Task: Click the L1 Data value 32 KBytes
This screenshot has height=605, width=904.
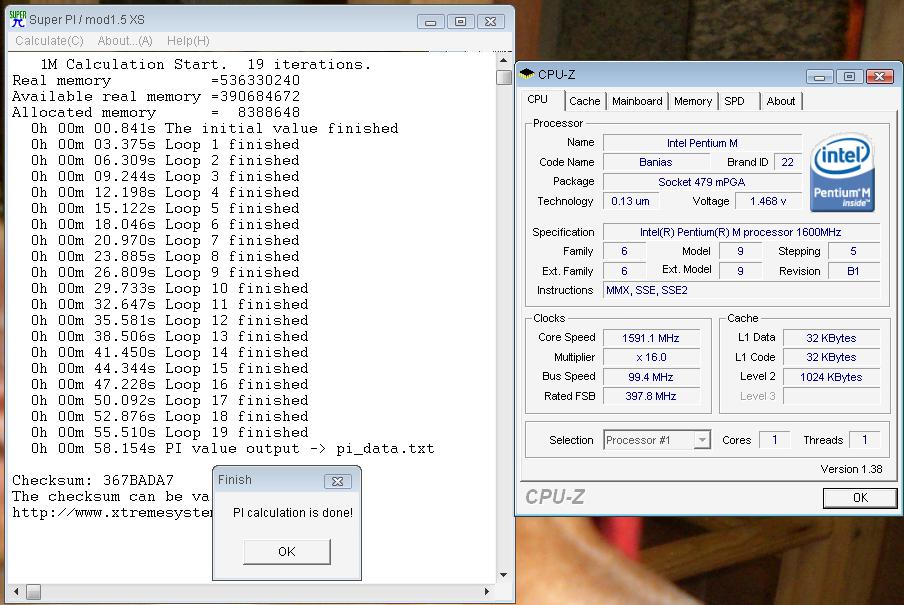Action: (831, 338)
